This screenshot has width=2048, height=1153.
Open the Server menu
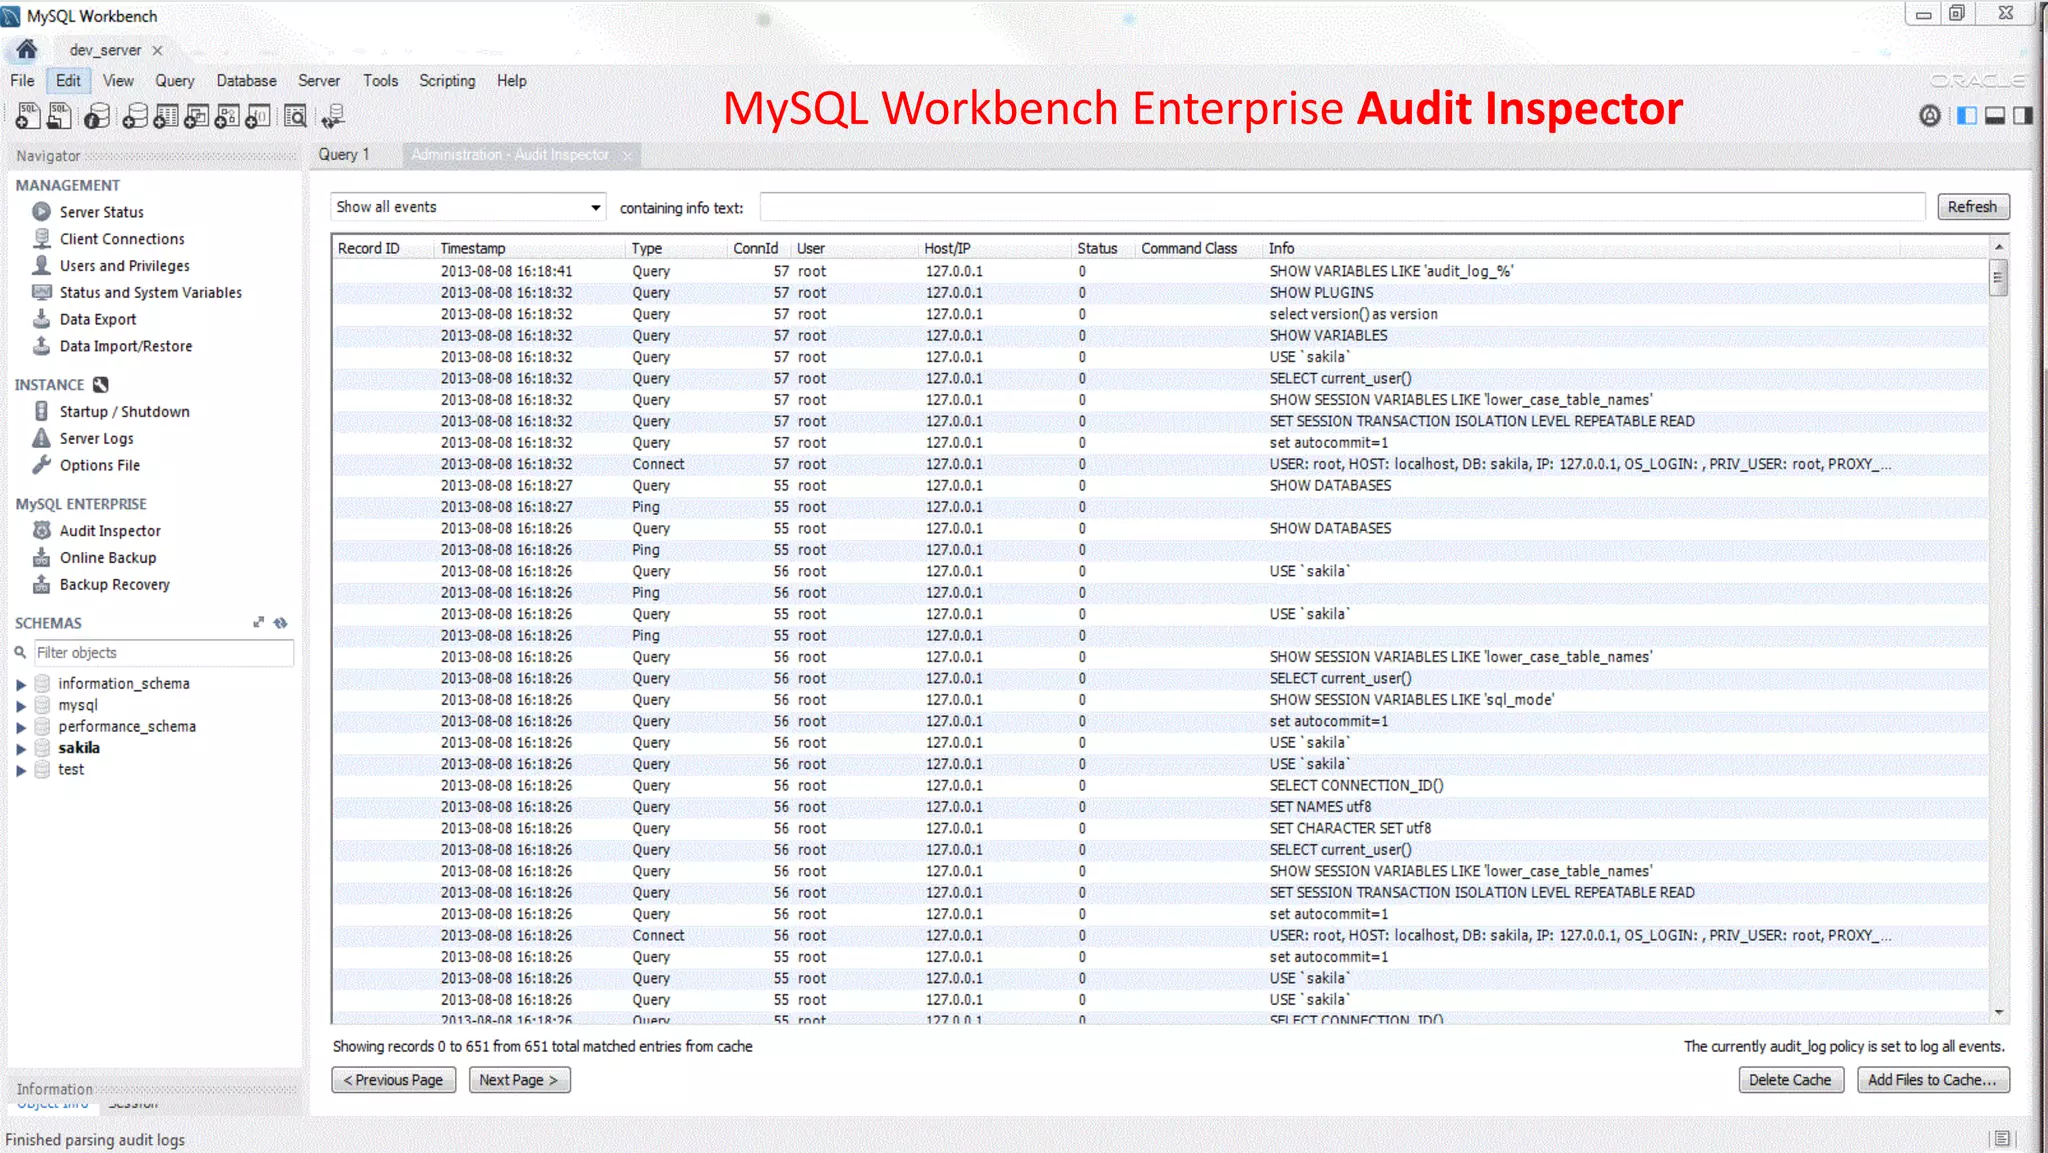(319, 81)
